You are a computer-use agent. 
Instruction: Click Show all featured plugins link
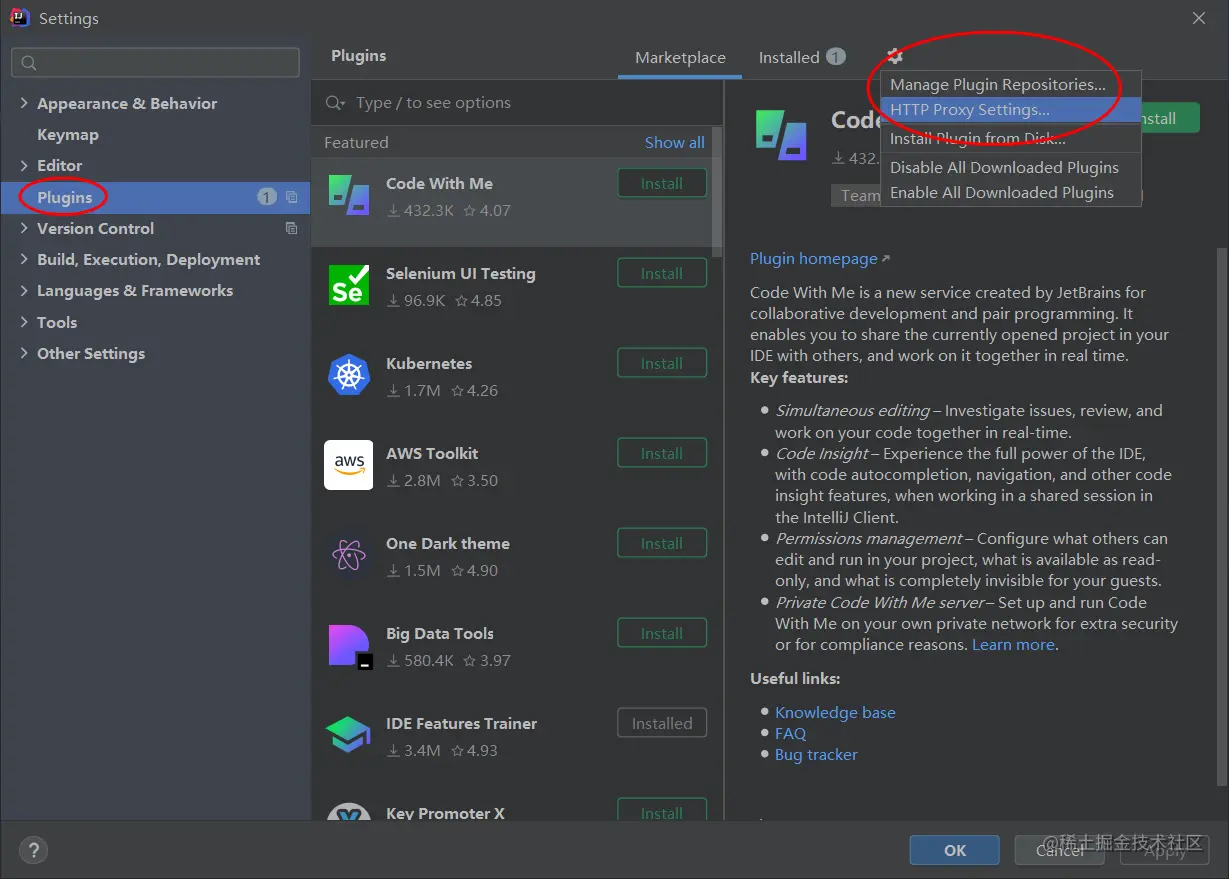click(674, 143)
